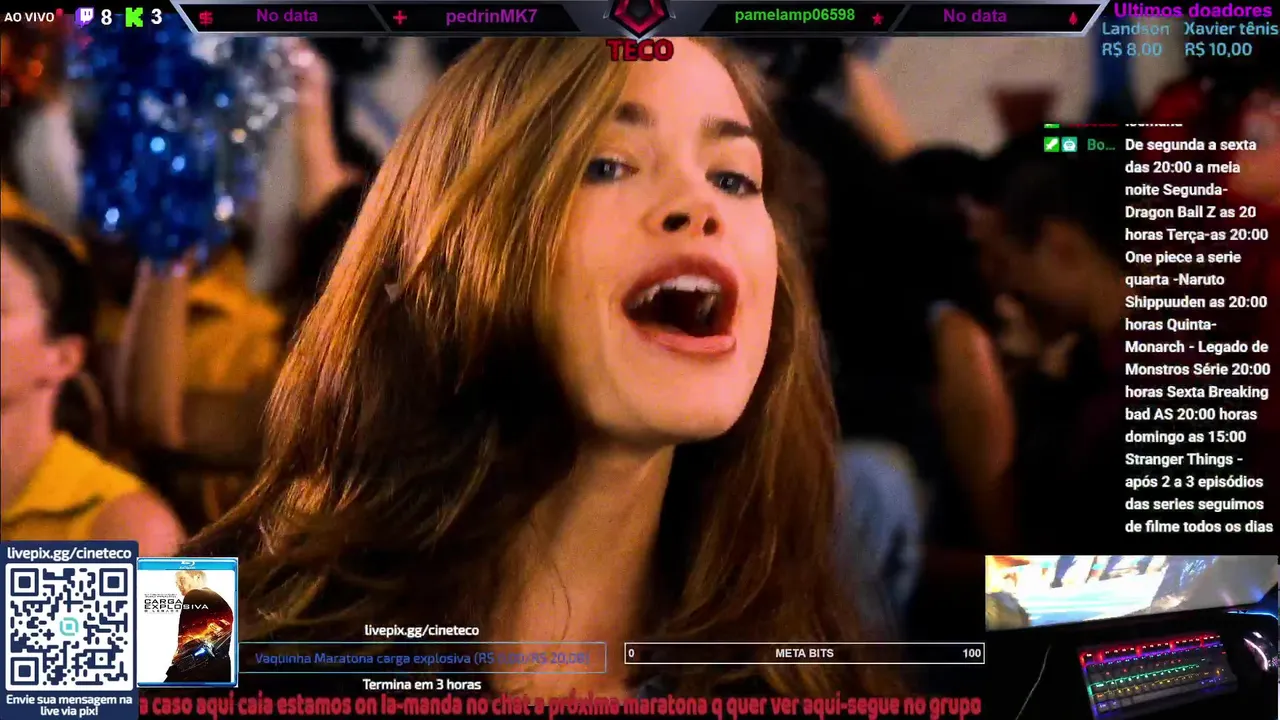
Task: Click the Carga Explosiva Blu-ray cover thumbnail
Action: 187,621
